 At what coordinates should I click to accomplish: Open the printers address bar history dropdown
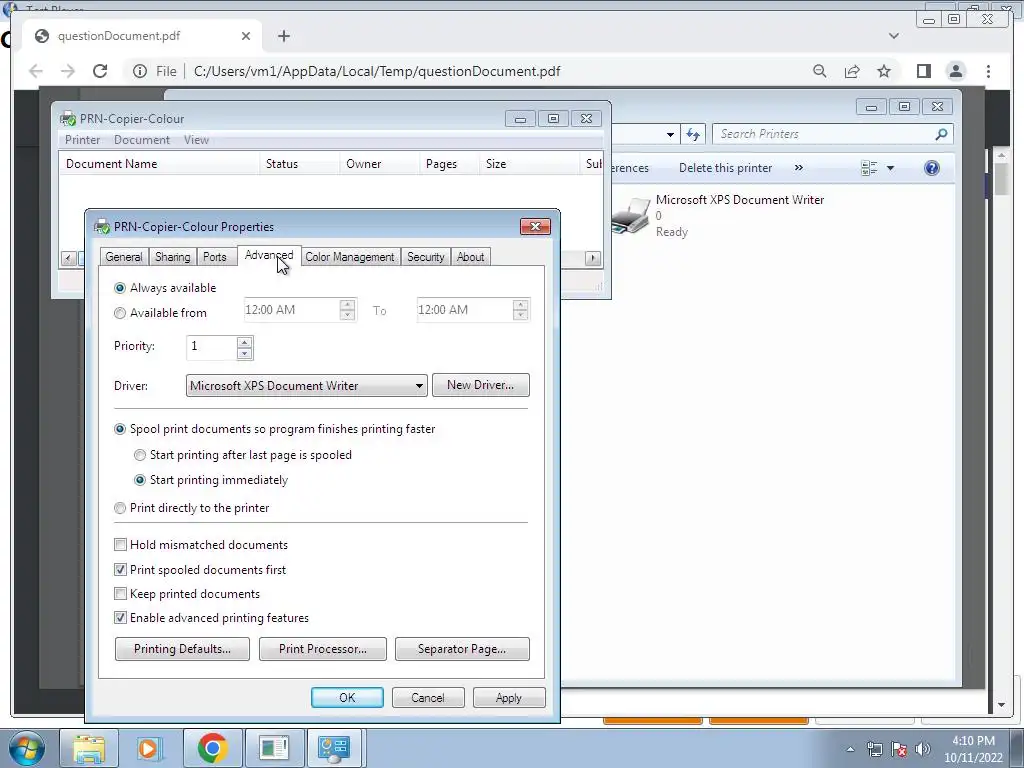670,135
